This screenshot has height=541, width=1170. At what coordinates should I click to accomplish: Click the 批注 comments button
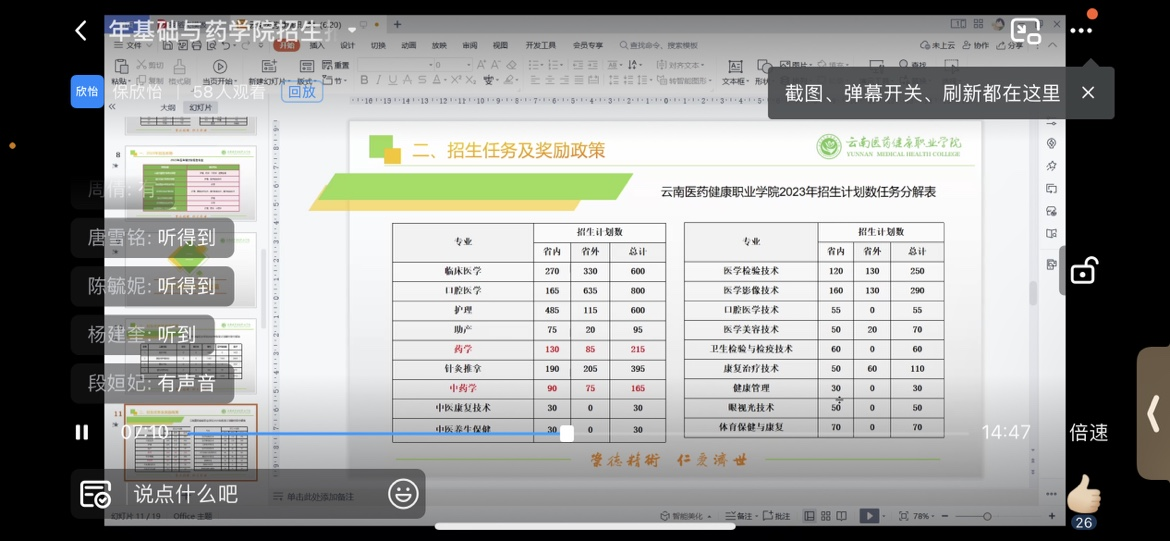[778, 516]
